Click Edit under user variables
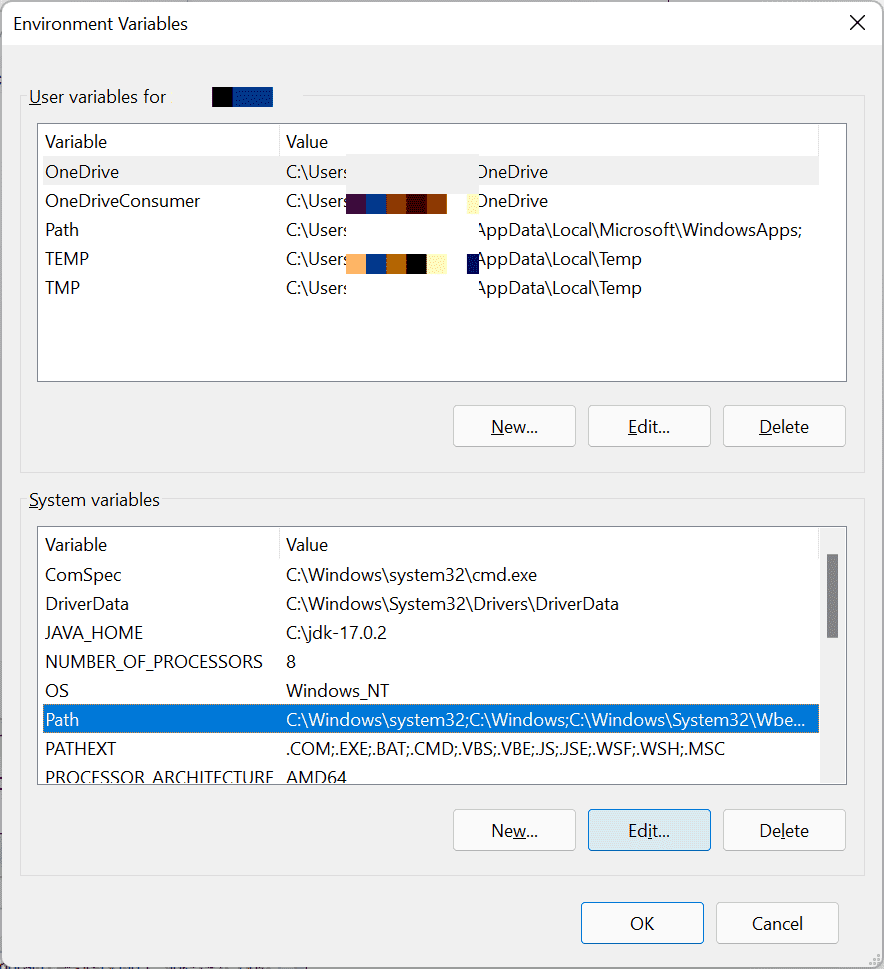 coord(649,426)
